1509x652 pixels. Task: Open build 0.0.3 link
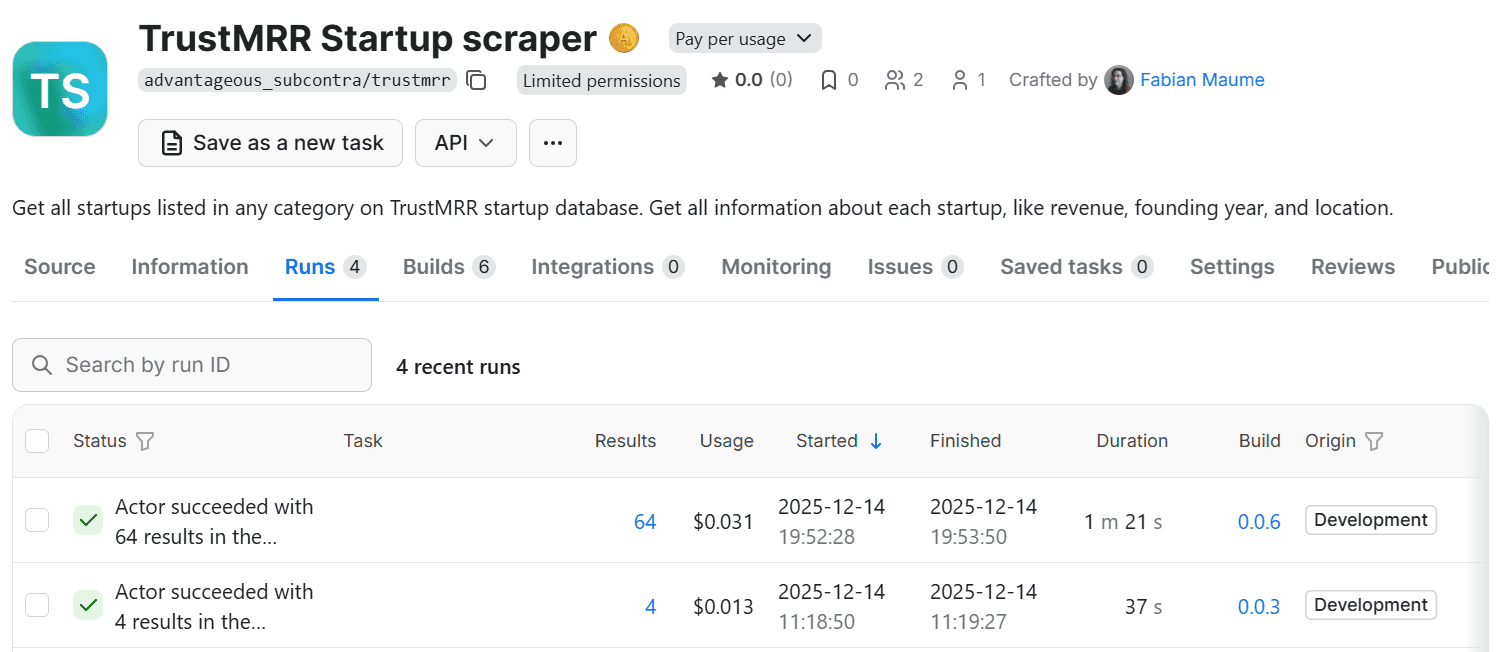pyautogui.click(x=1259, y=607)
